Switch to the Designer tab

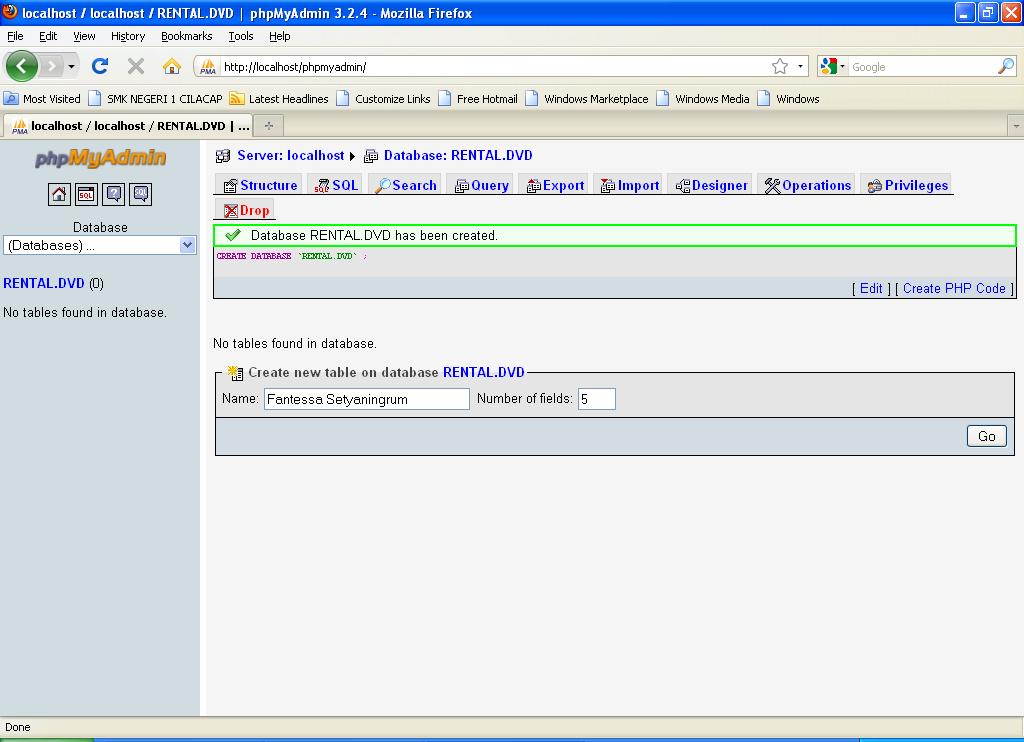point(711,186)
